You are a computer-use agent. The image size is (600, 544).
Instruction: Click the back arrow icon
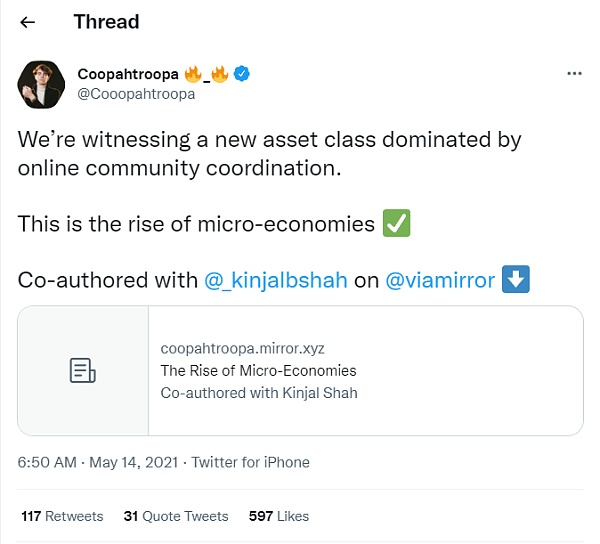click(28, 22)
